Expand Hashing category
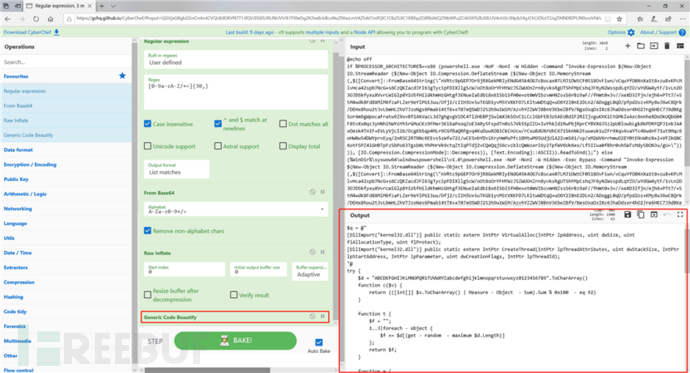 pyautogui.click(x=13, y=297)
